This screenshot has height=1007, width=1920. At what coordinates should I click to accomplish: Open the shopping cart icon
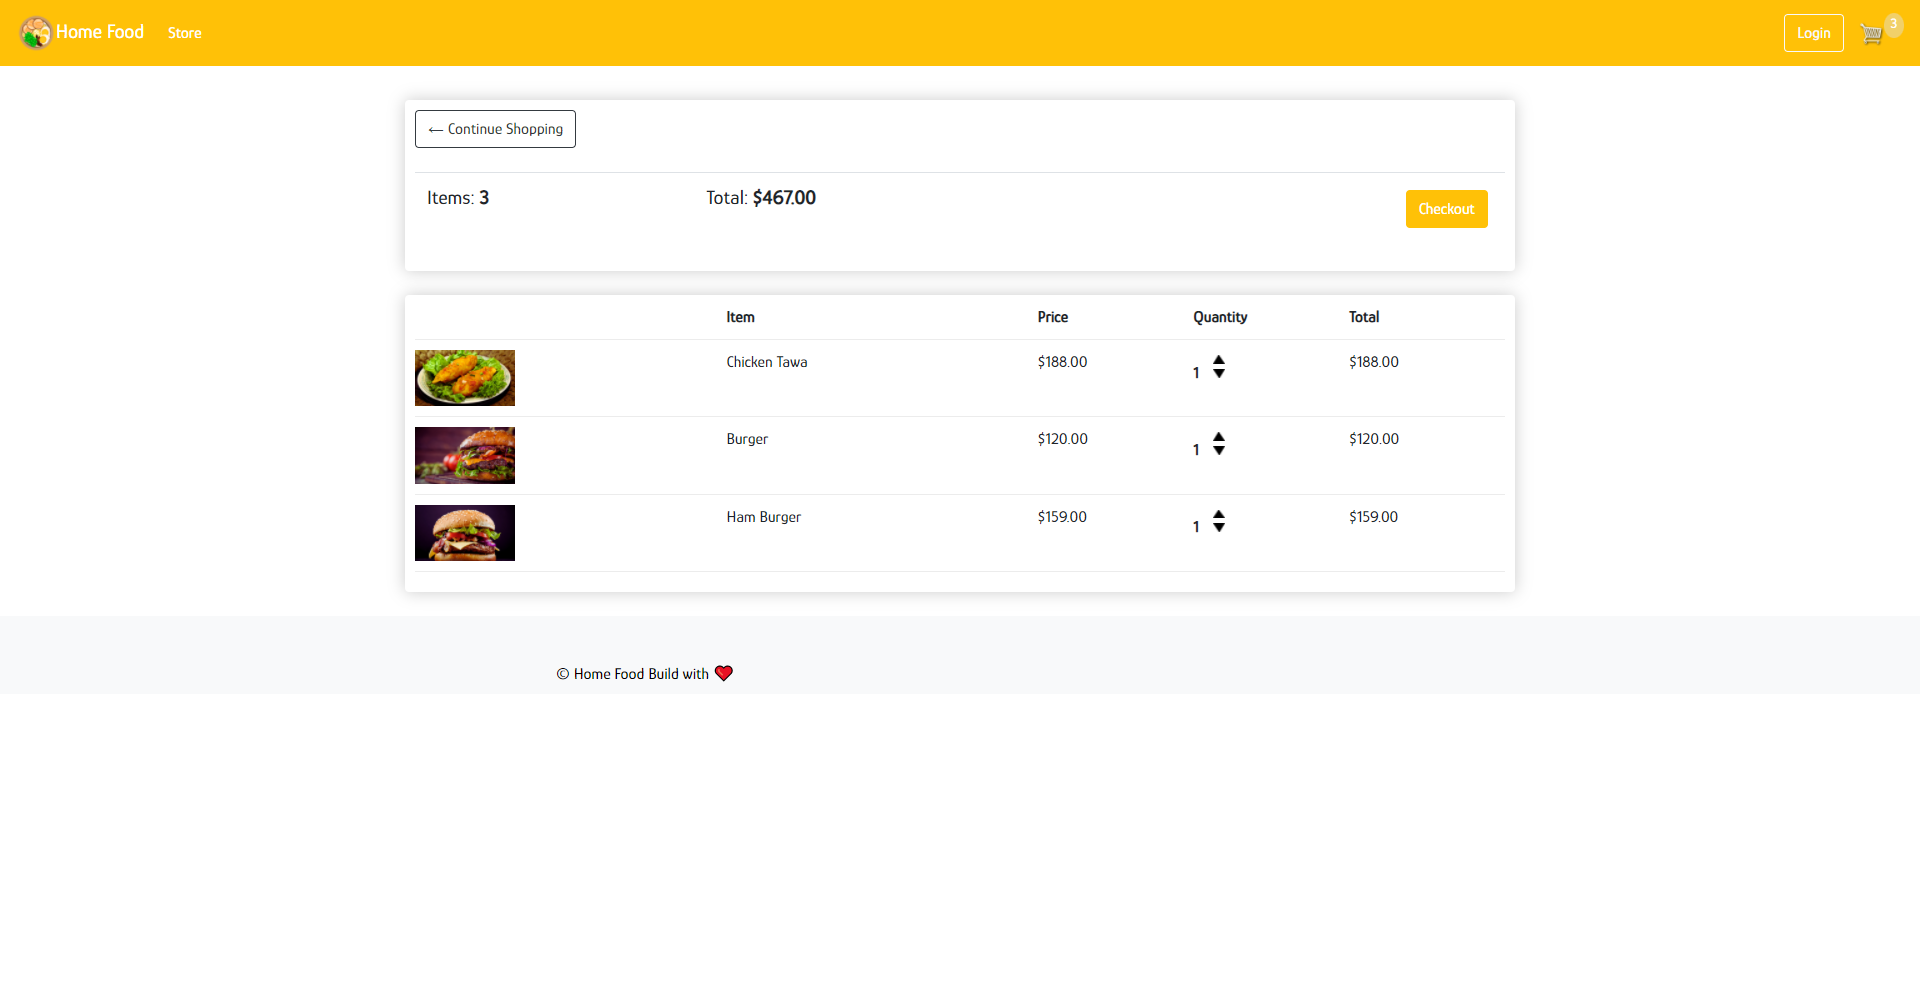(1871, 34)
